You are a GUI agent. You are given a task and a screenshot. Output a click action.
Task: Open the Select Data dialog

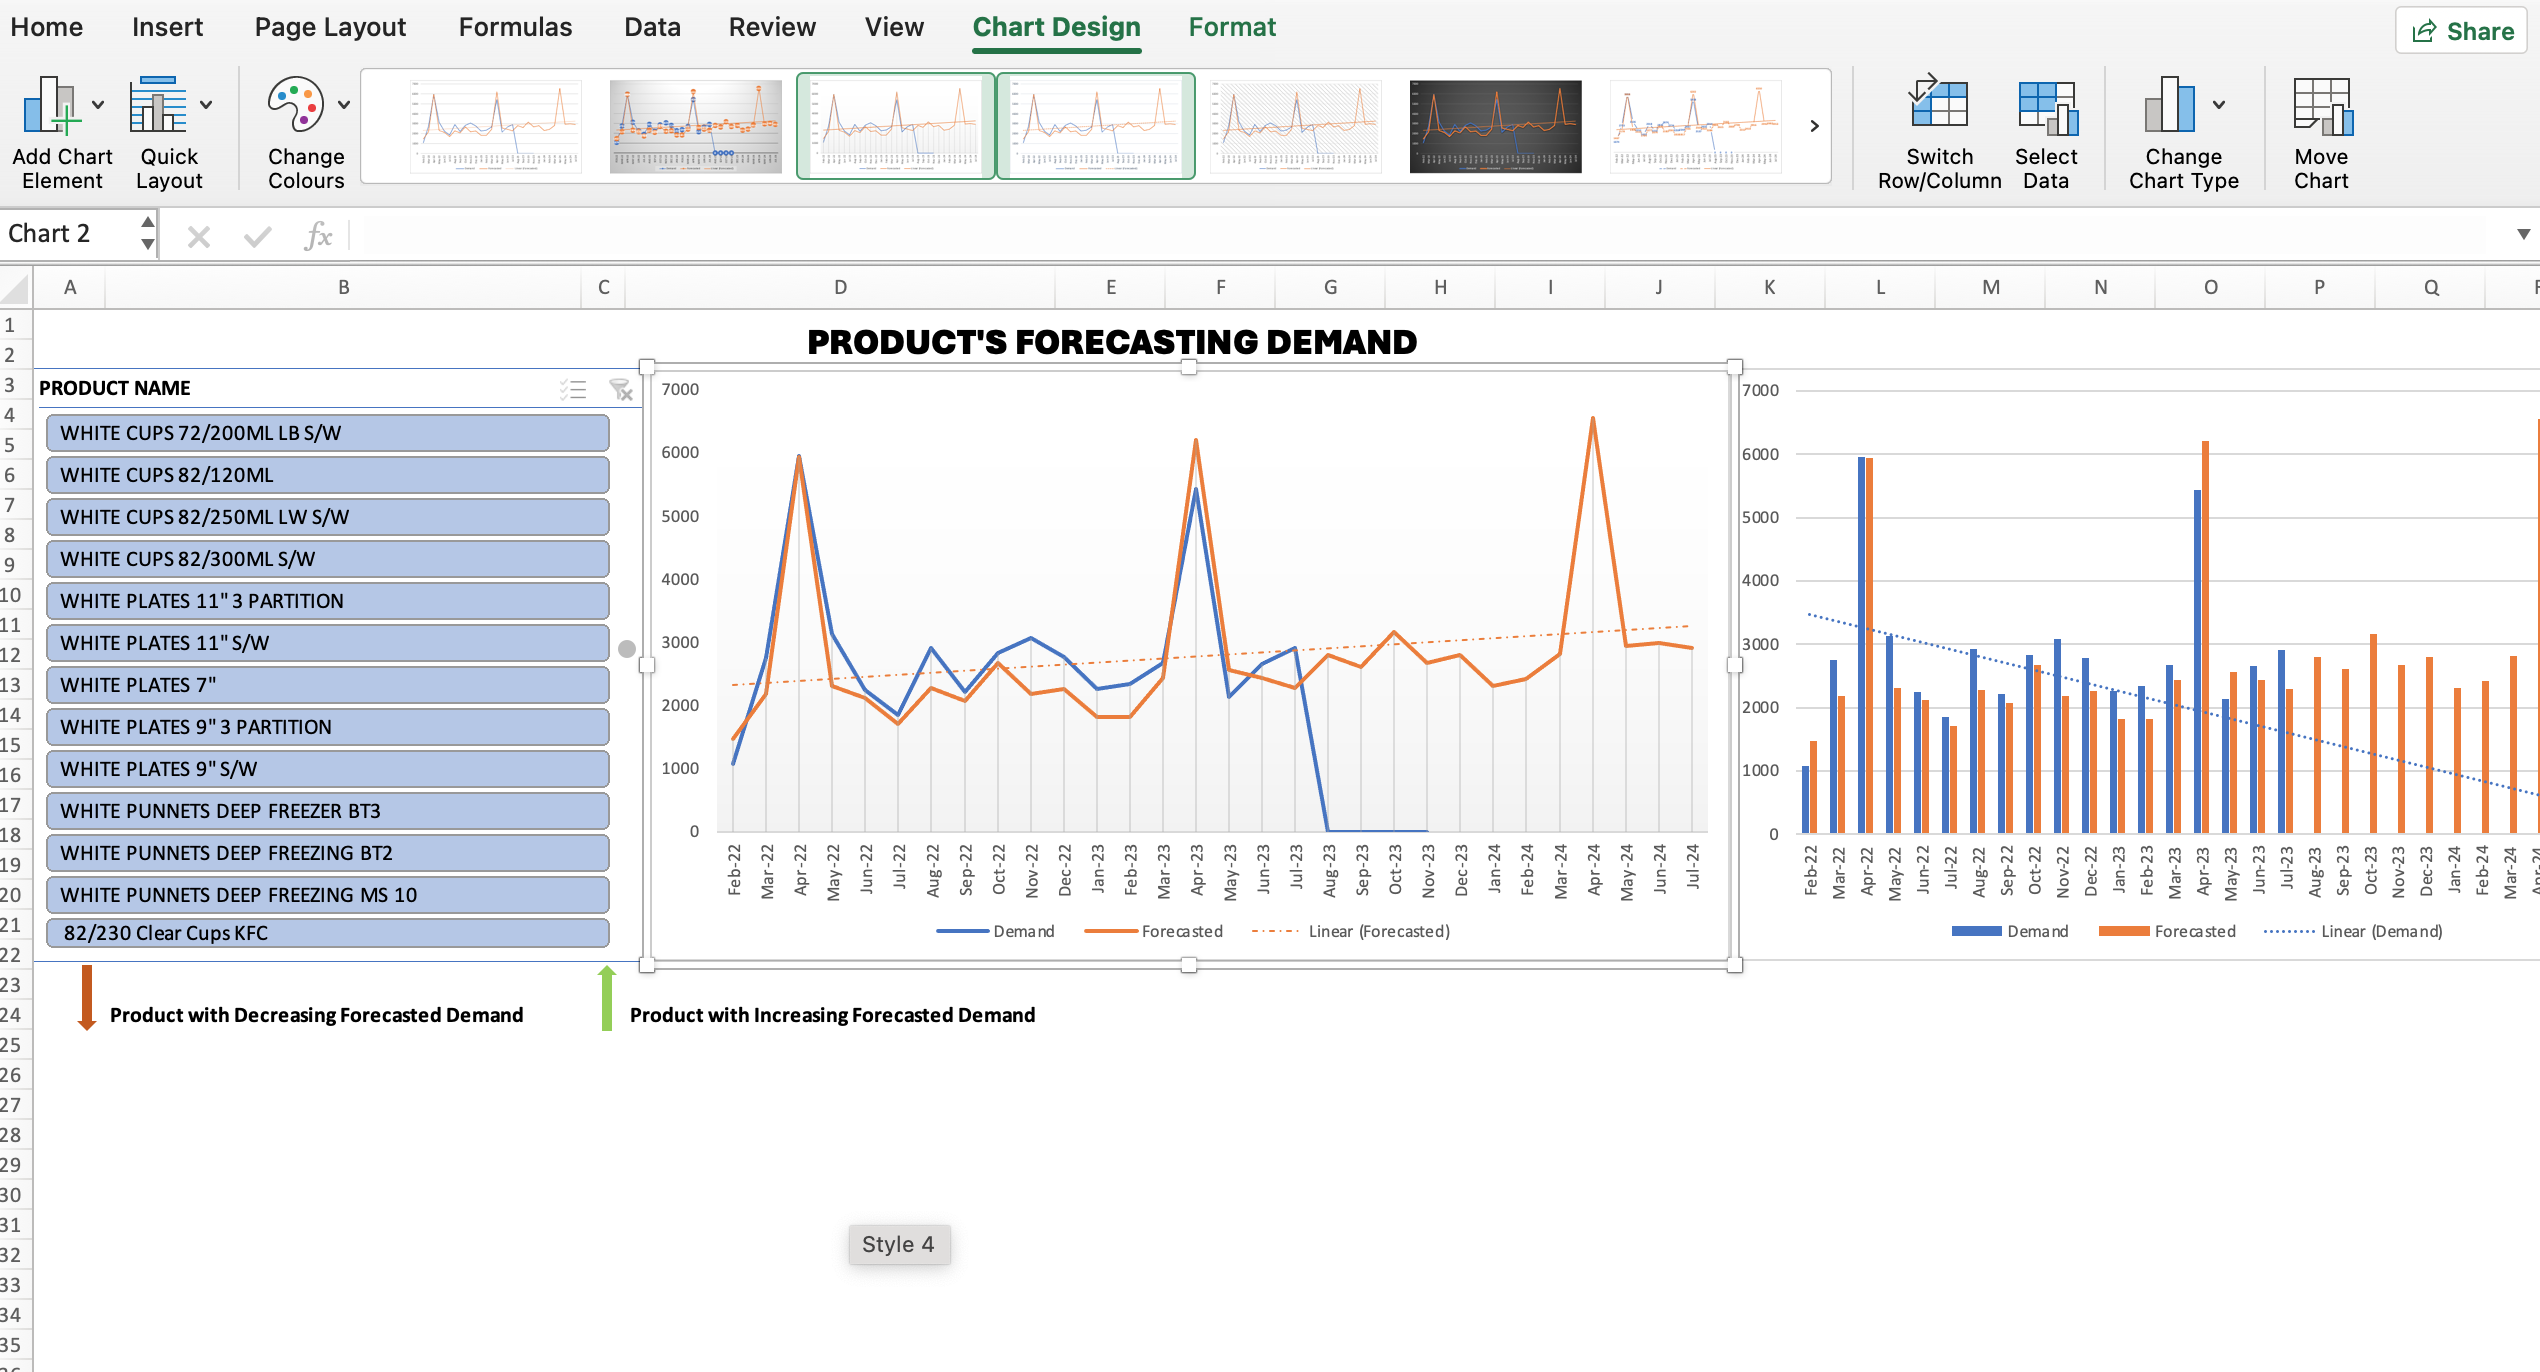(2045, 130)
